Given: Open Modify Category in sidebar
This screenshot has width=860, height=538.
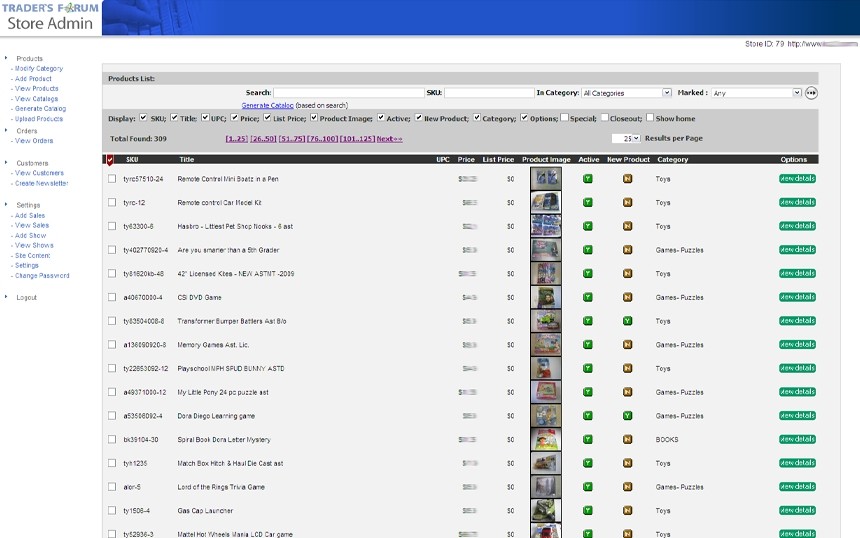Looking at the screenshot, I should pos(39,69).
